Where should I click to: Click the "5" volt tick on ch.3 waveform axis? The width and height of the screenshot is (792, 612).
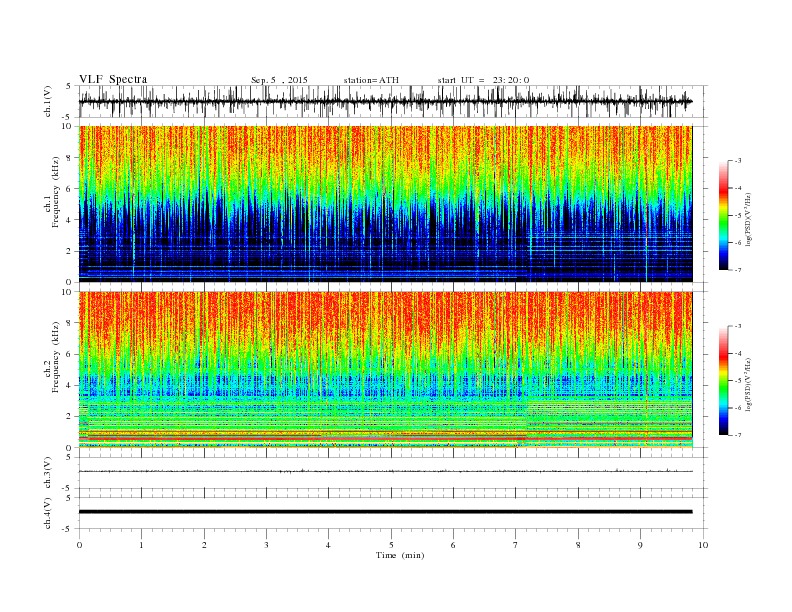pos(69,457)
